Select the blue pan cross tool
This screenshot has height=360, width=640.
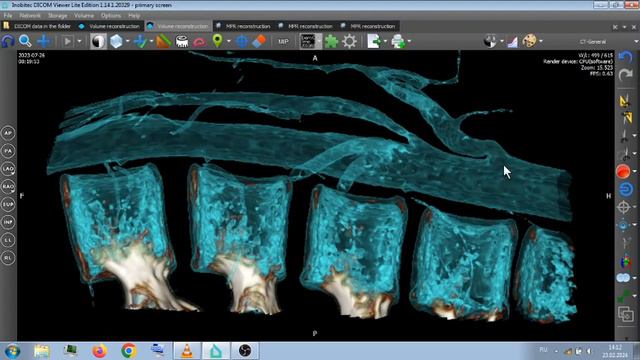point(44,41)
